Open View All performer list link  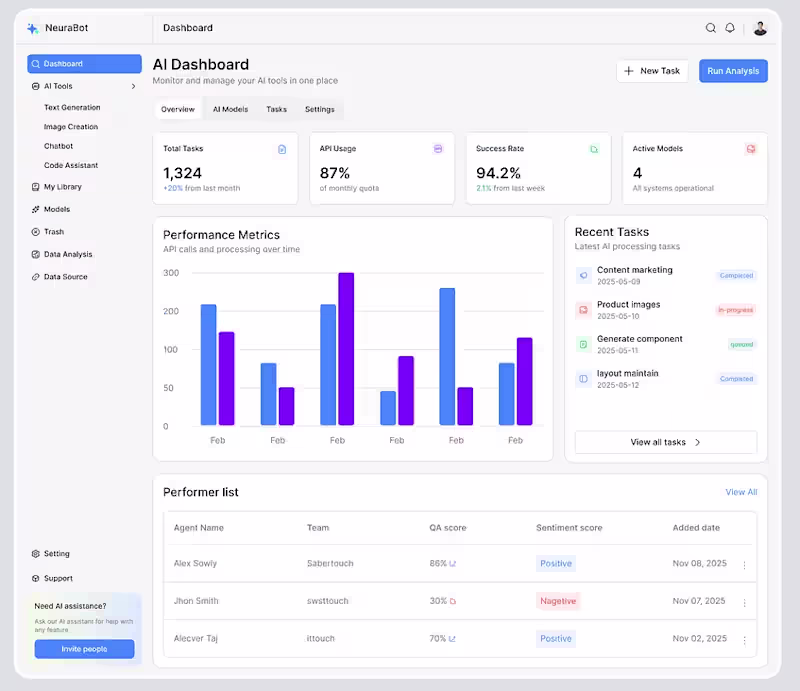point(741,492)
